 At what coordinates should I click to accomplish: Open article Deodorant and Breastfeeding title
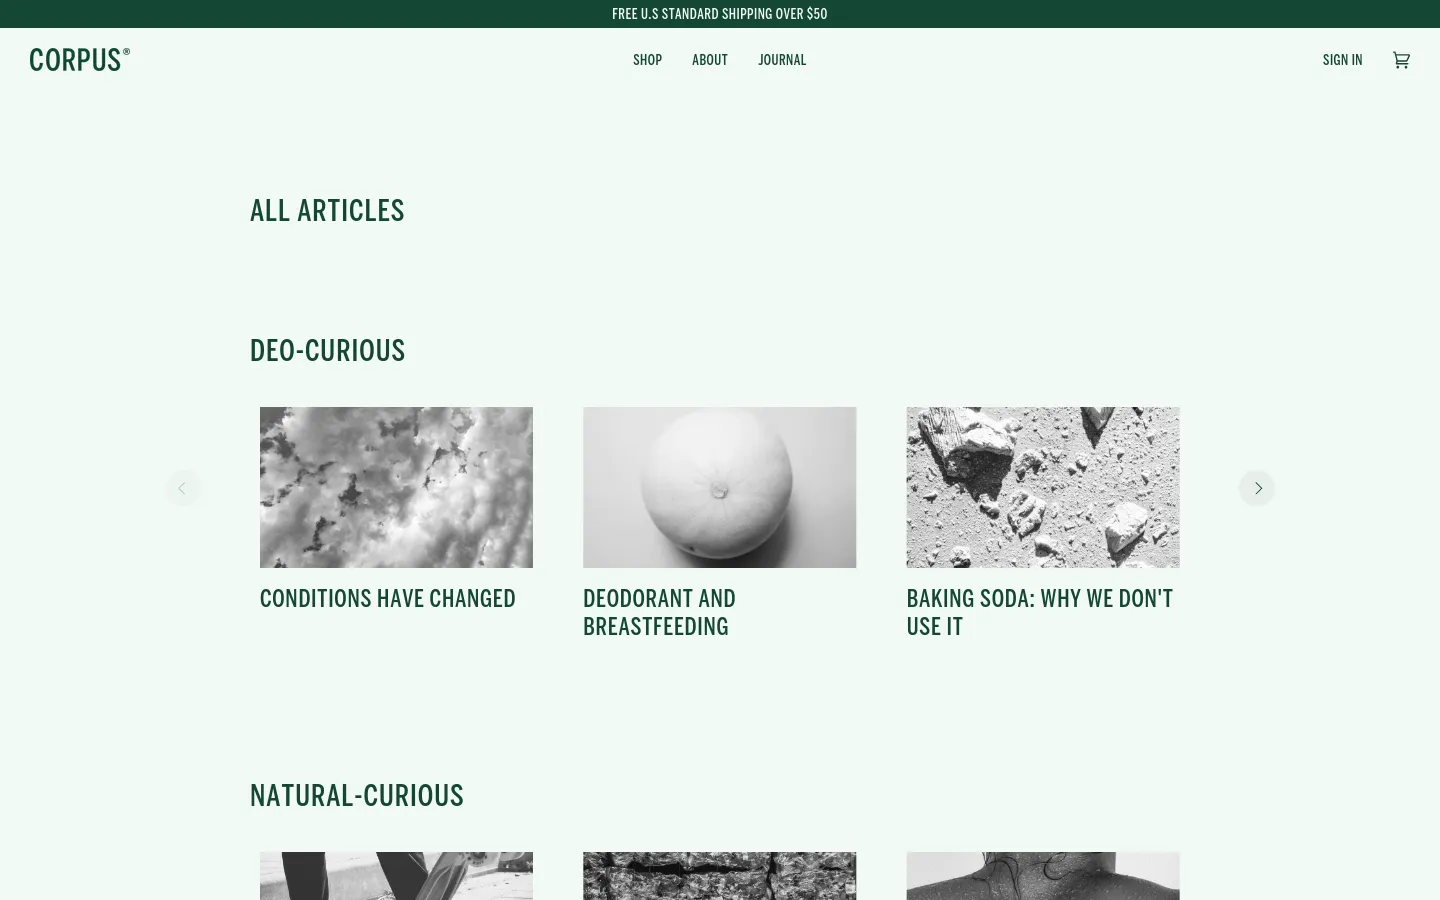pos(659,612)
